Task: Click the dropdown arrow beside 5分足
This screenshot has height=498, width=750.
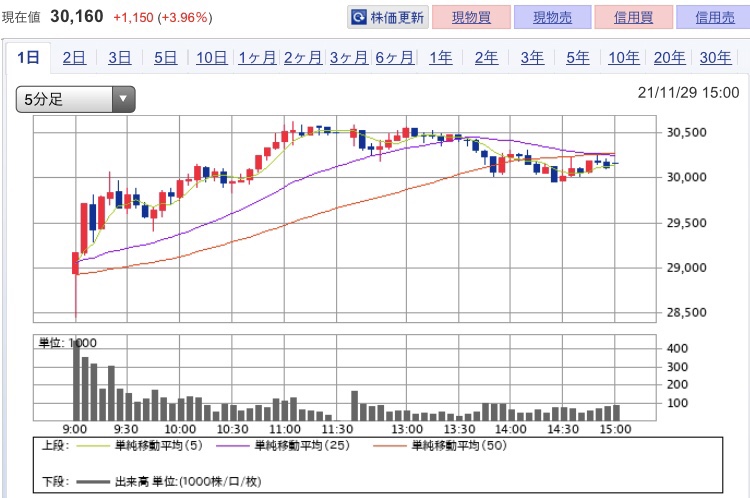Action: 123,100
